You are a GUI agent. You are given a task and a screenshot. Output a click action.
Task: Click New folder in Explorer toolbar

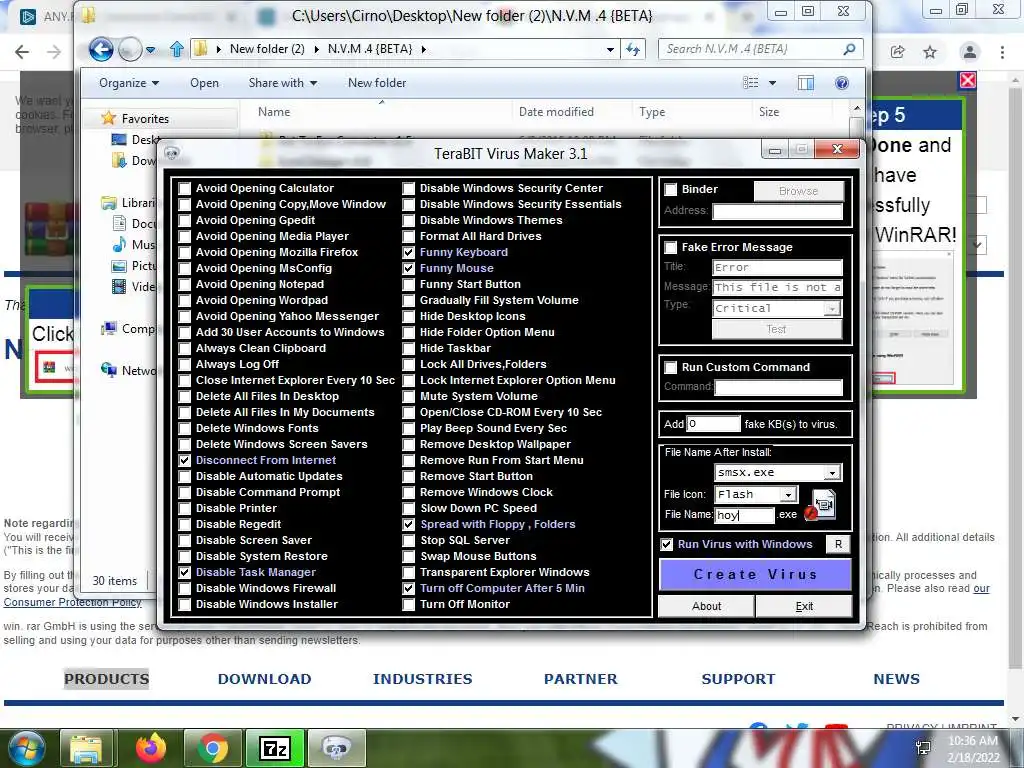pyautogui.click(x=377, y=83)
